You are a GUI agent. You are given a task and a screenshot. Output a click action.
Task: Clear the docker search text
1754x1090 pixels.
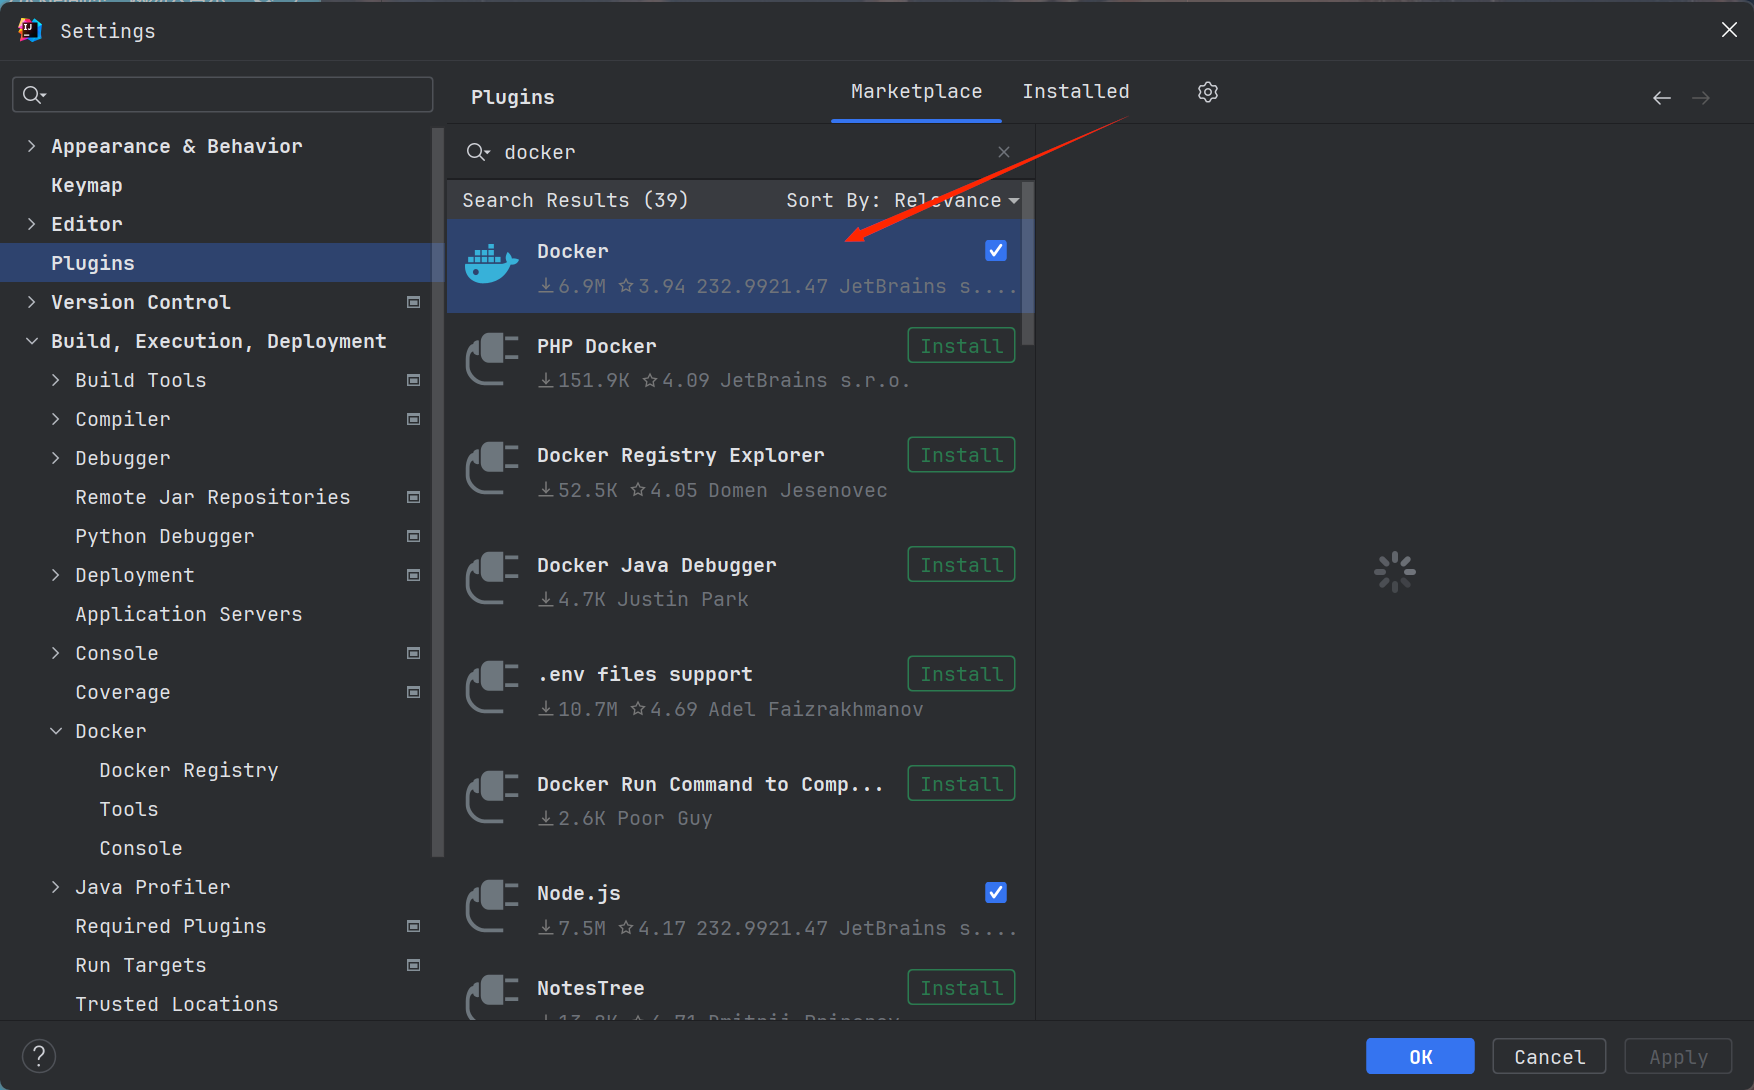coord(1004,152)
